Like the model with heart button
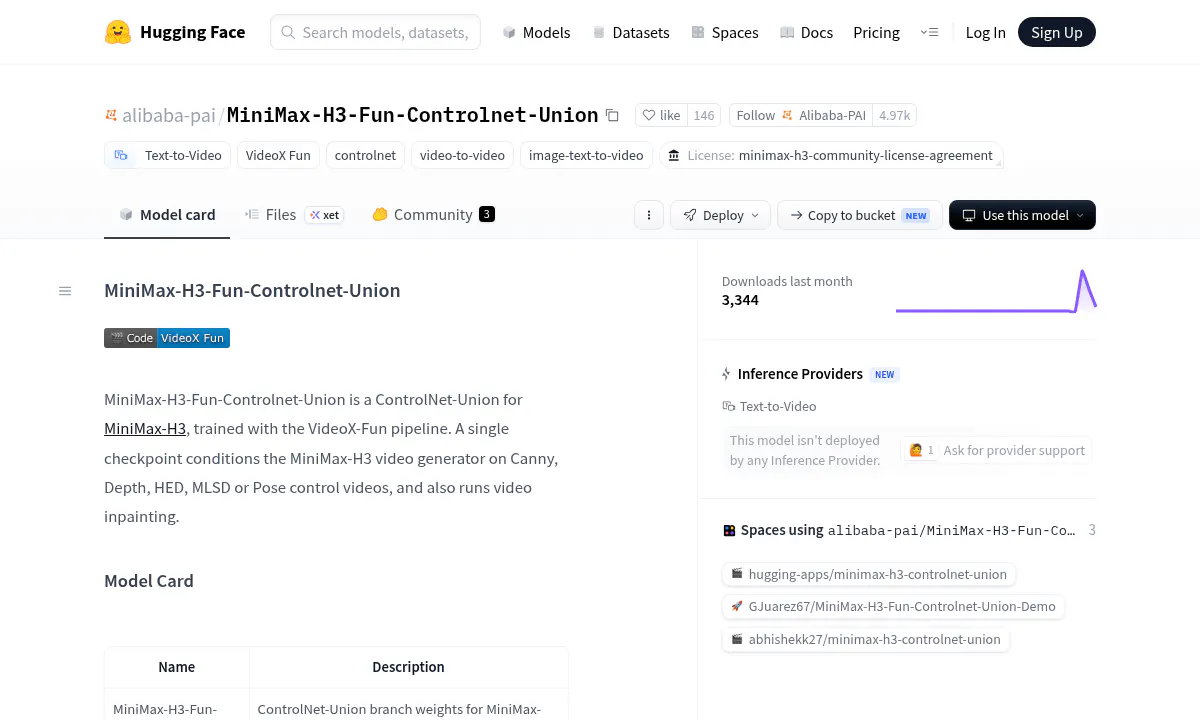The image size is (1200, 720). 660,115
